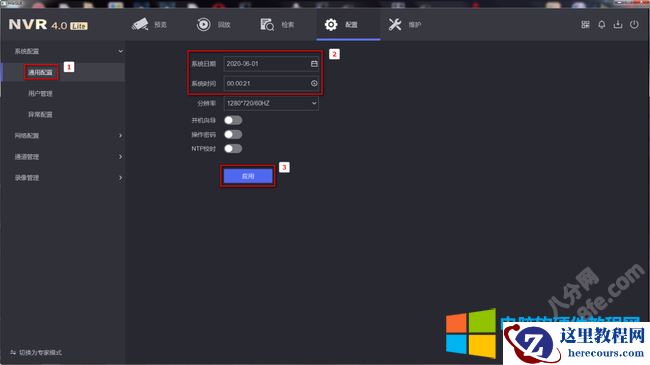This screenshot has height=365, width=650.
Task: Click the 应用 apply button
Action: [248, 176]
